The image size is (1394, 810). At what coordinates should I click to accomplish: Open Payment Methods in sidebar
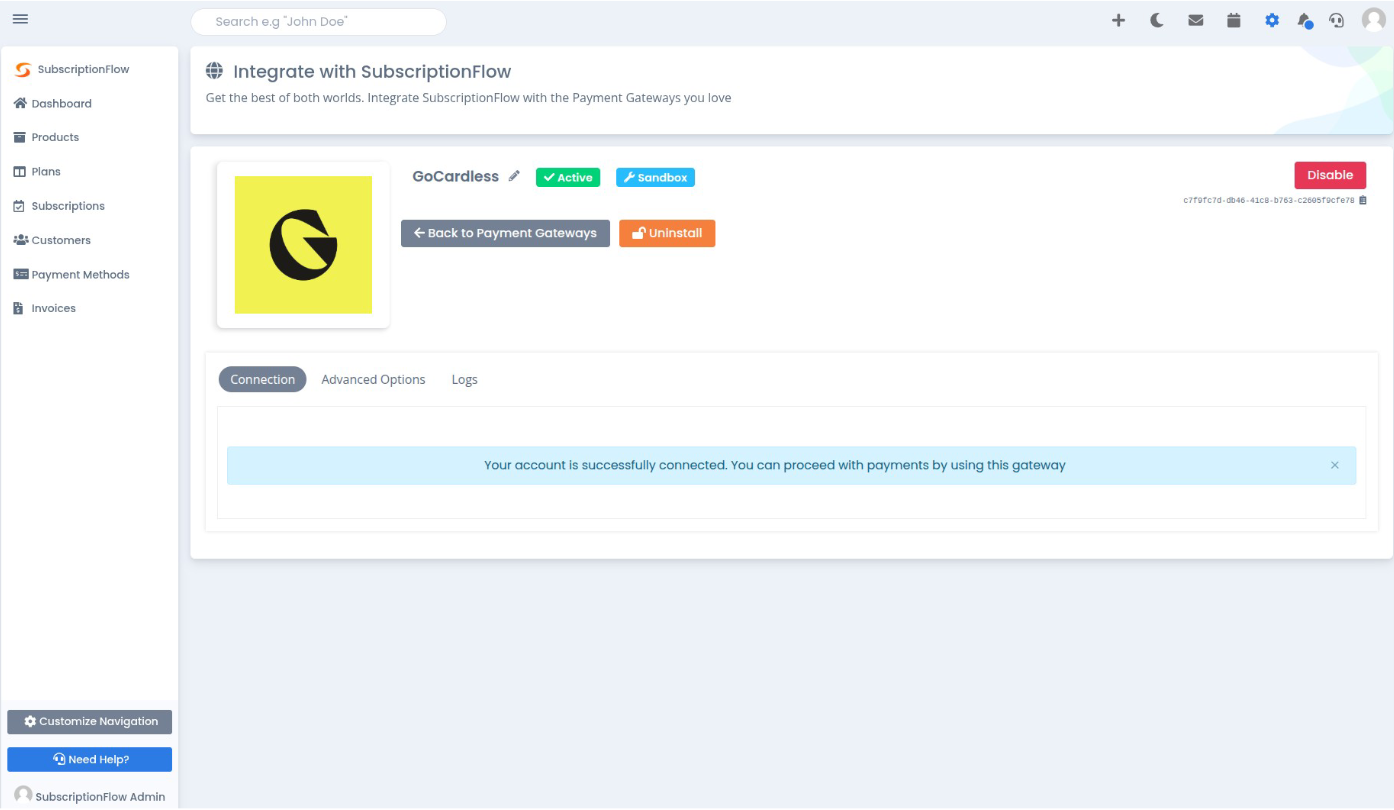(x=72, y=274)
